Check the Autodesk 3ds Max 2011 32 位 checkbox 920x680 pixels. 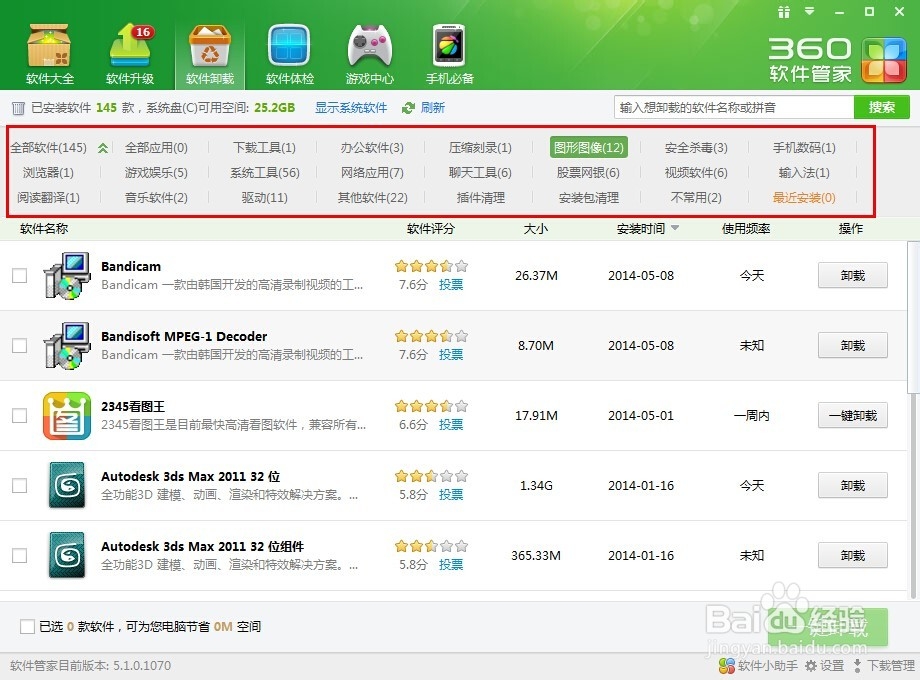[x=19, y=485]
